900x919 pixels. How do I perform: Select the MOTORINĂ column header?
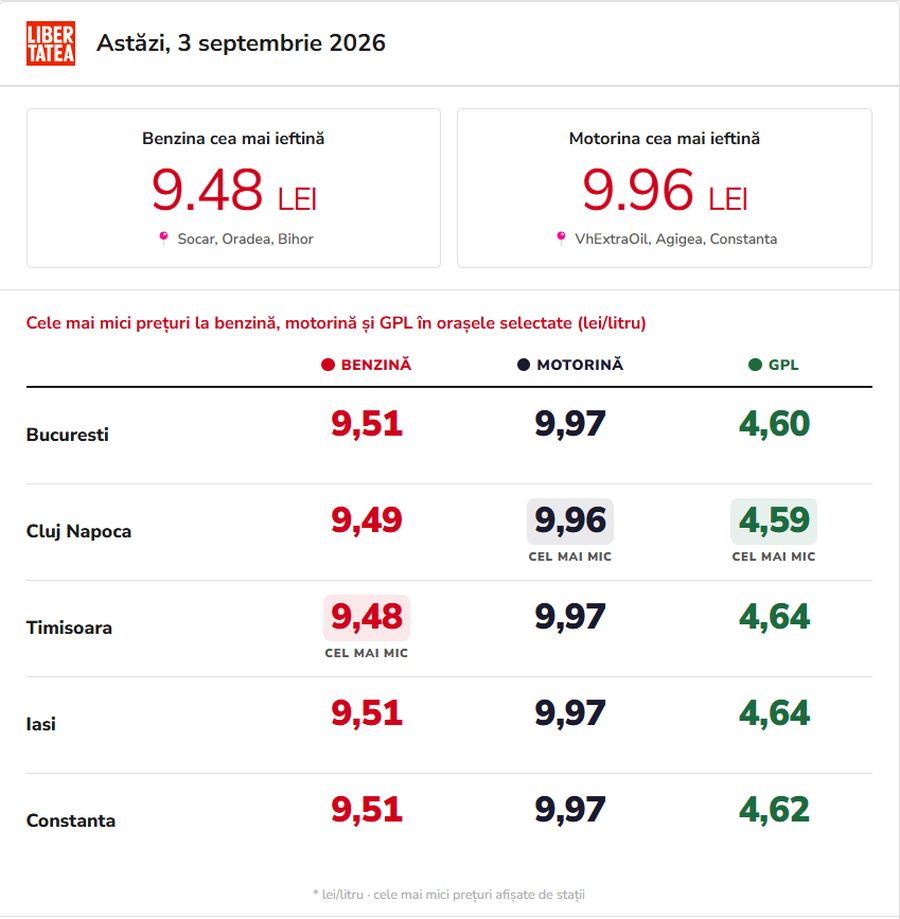[x=570, y=365]
